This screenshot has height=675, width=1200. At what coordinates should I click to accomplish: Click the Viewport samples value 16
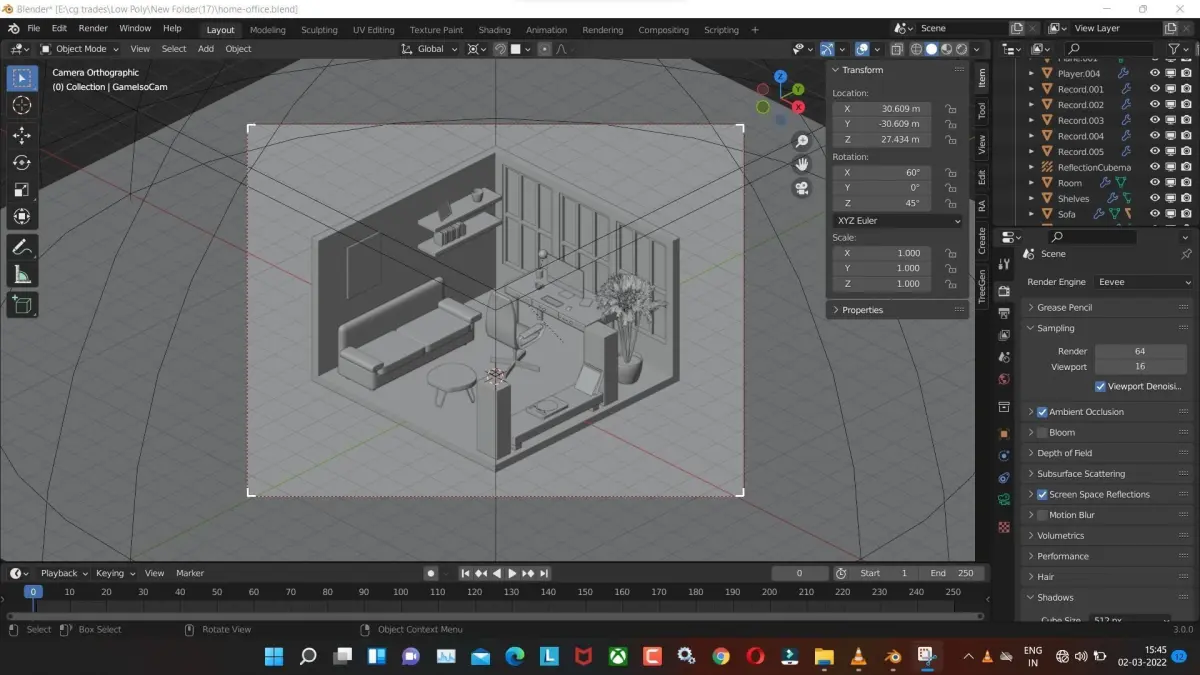pyautogui.click(x=1140, y=367)
